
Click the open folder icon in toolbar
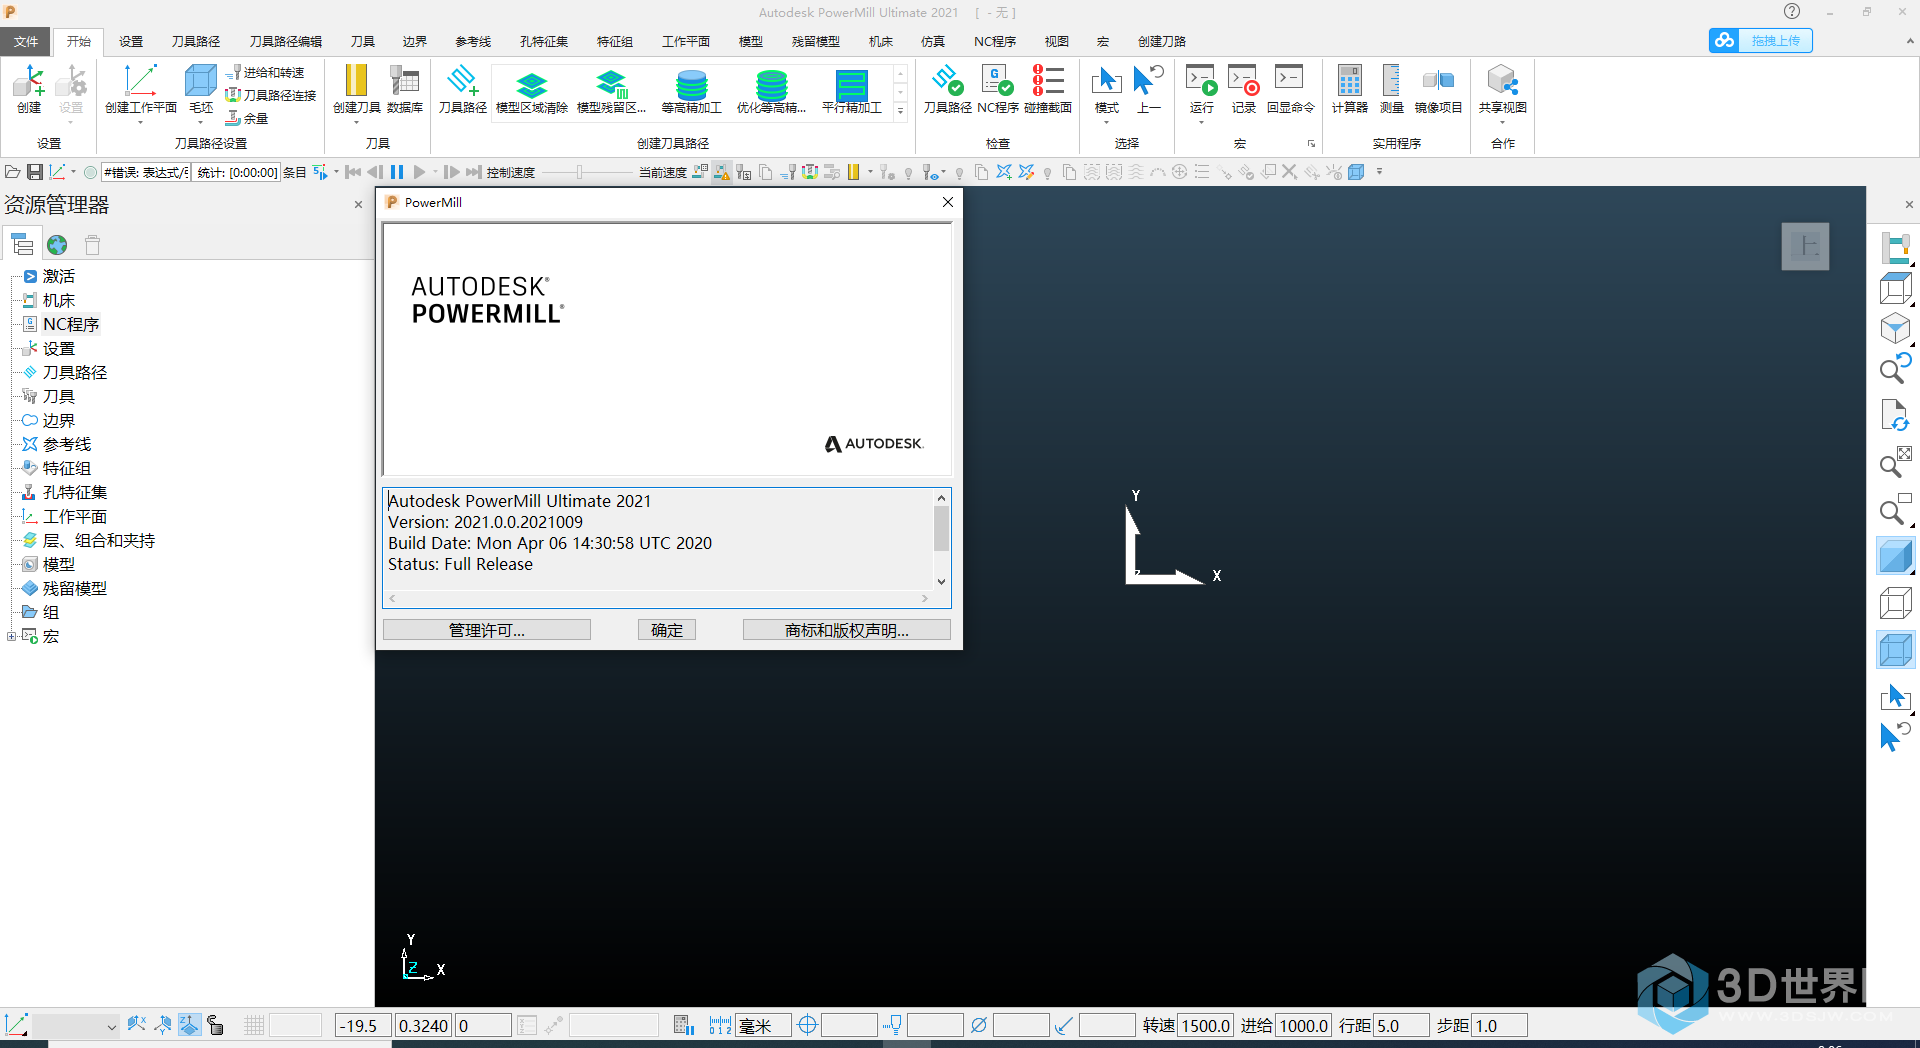tap(13, 172)
